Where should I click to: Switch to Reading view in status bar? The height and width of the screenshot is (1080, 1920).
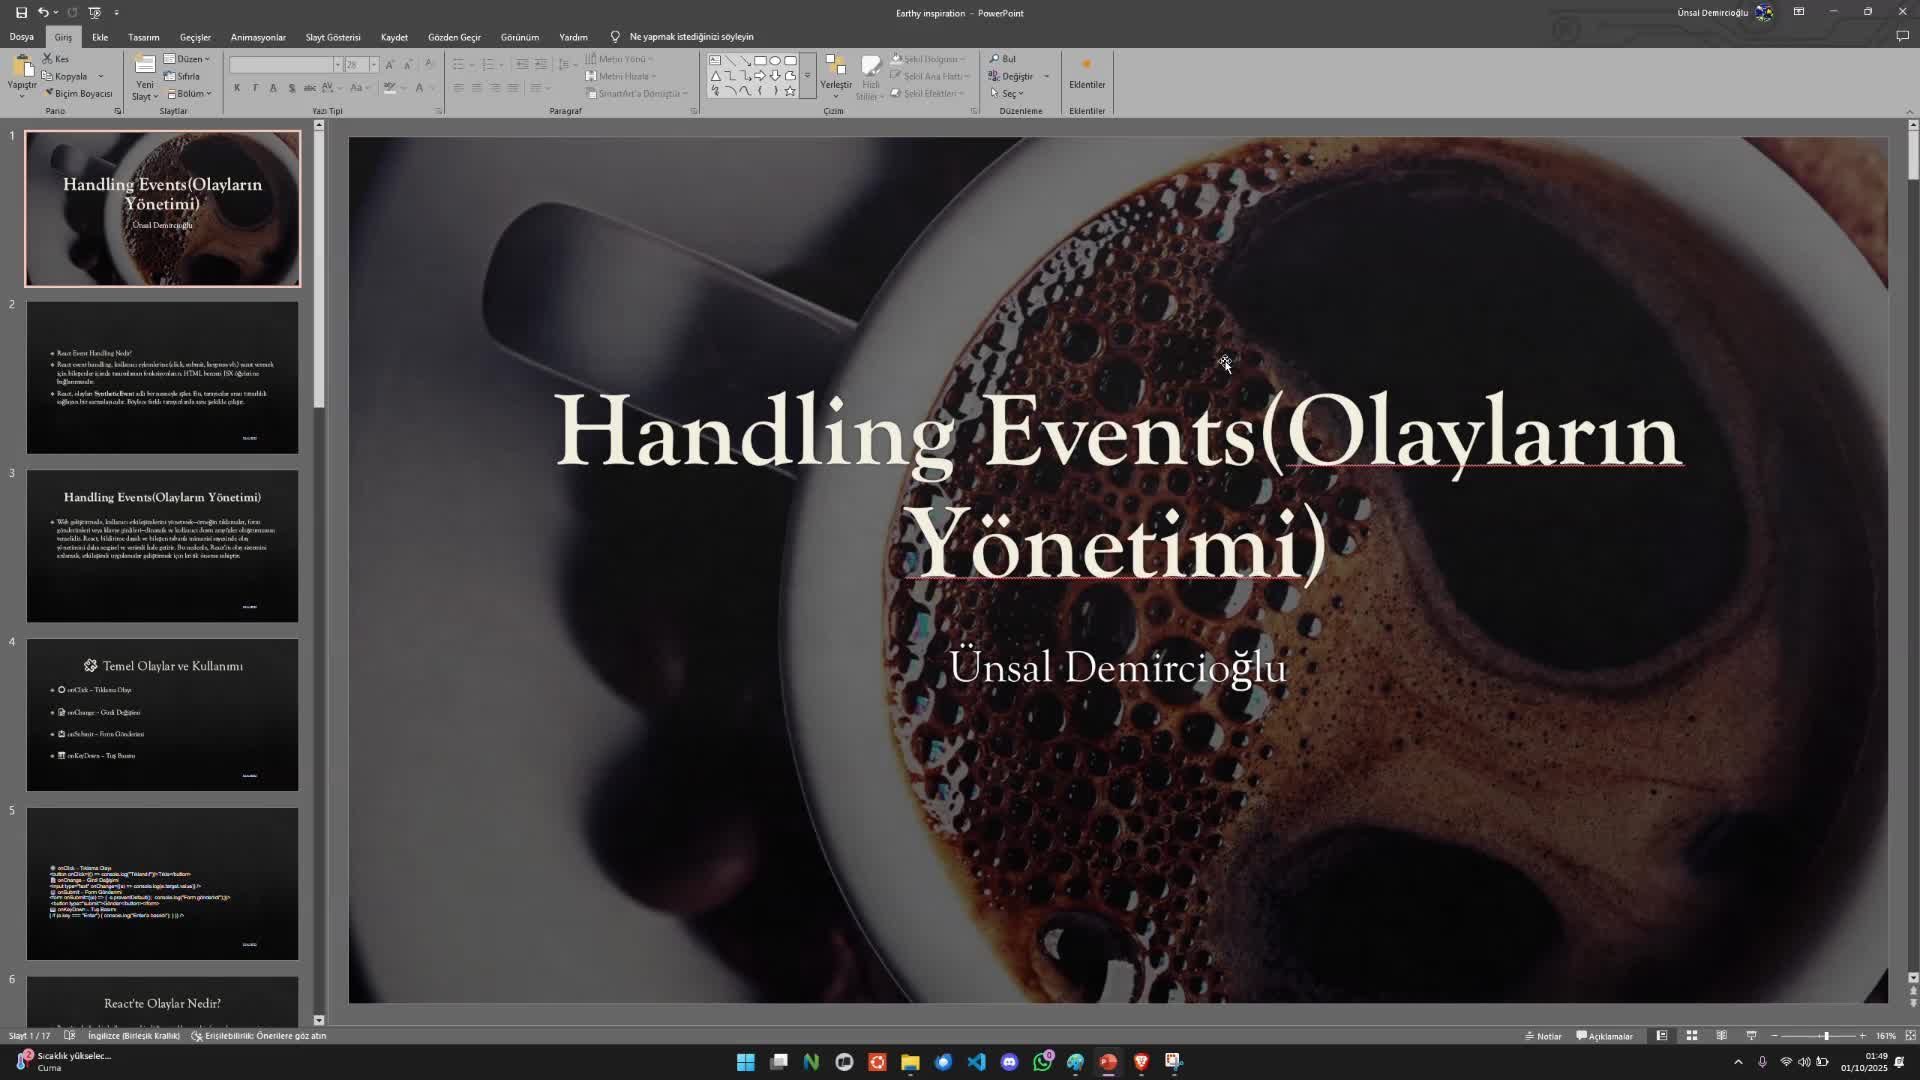(1721, 1036)
